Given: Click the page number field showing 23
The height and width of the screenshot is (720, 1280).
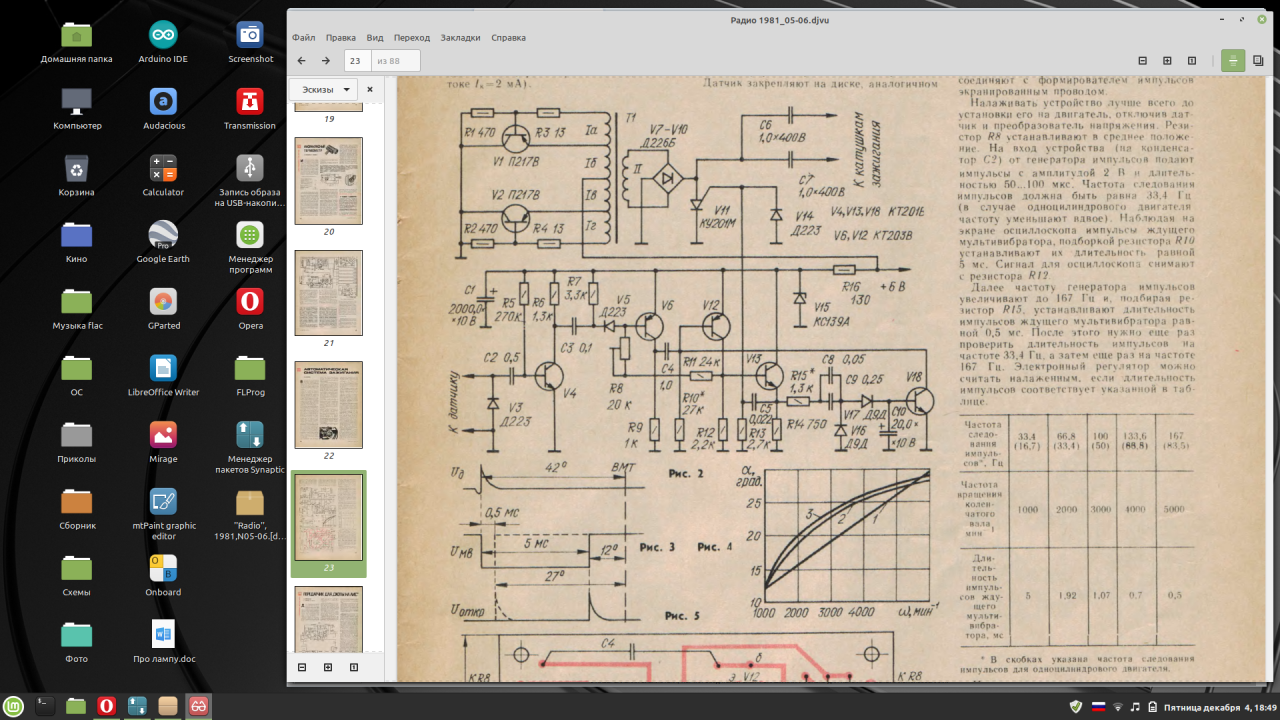Looking at the screenshot, I should click(357, 61).
